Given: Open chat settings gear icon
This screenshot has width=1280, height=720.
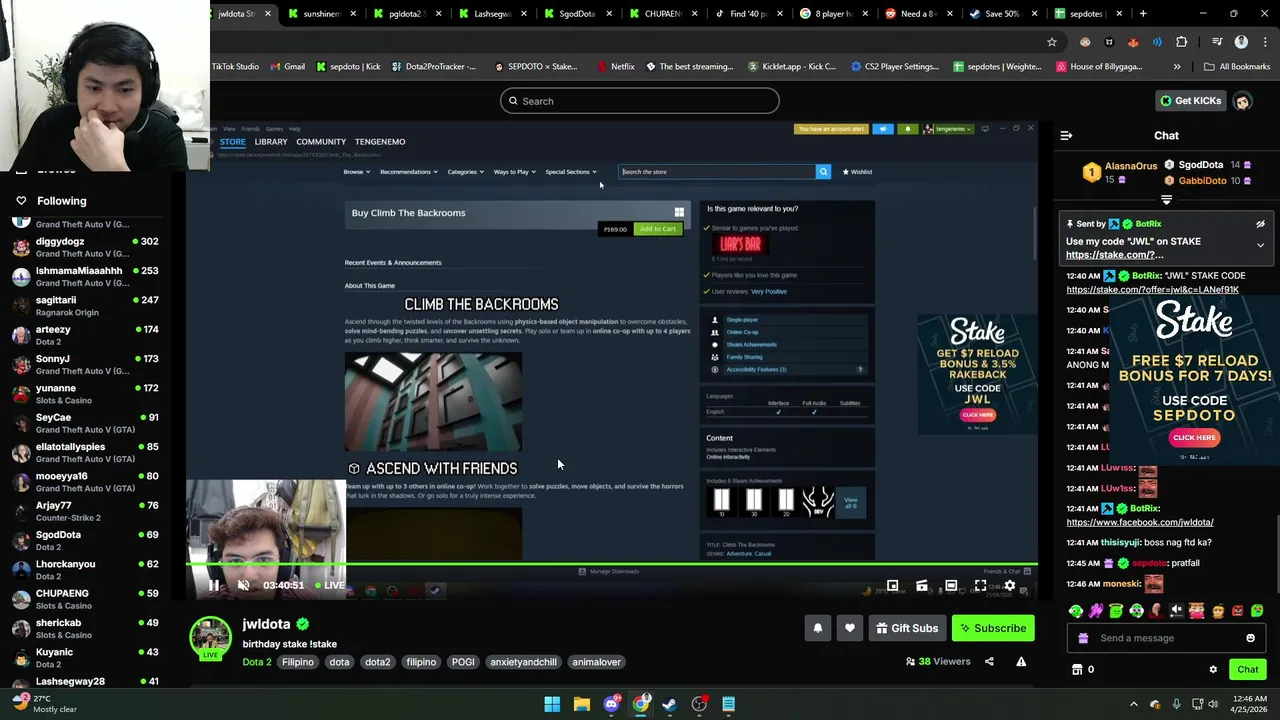Looking at the screenshot, I should point(1213,669).
